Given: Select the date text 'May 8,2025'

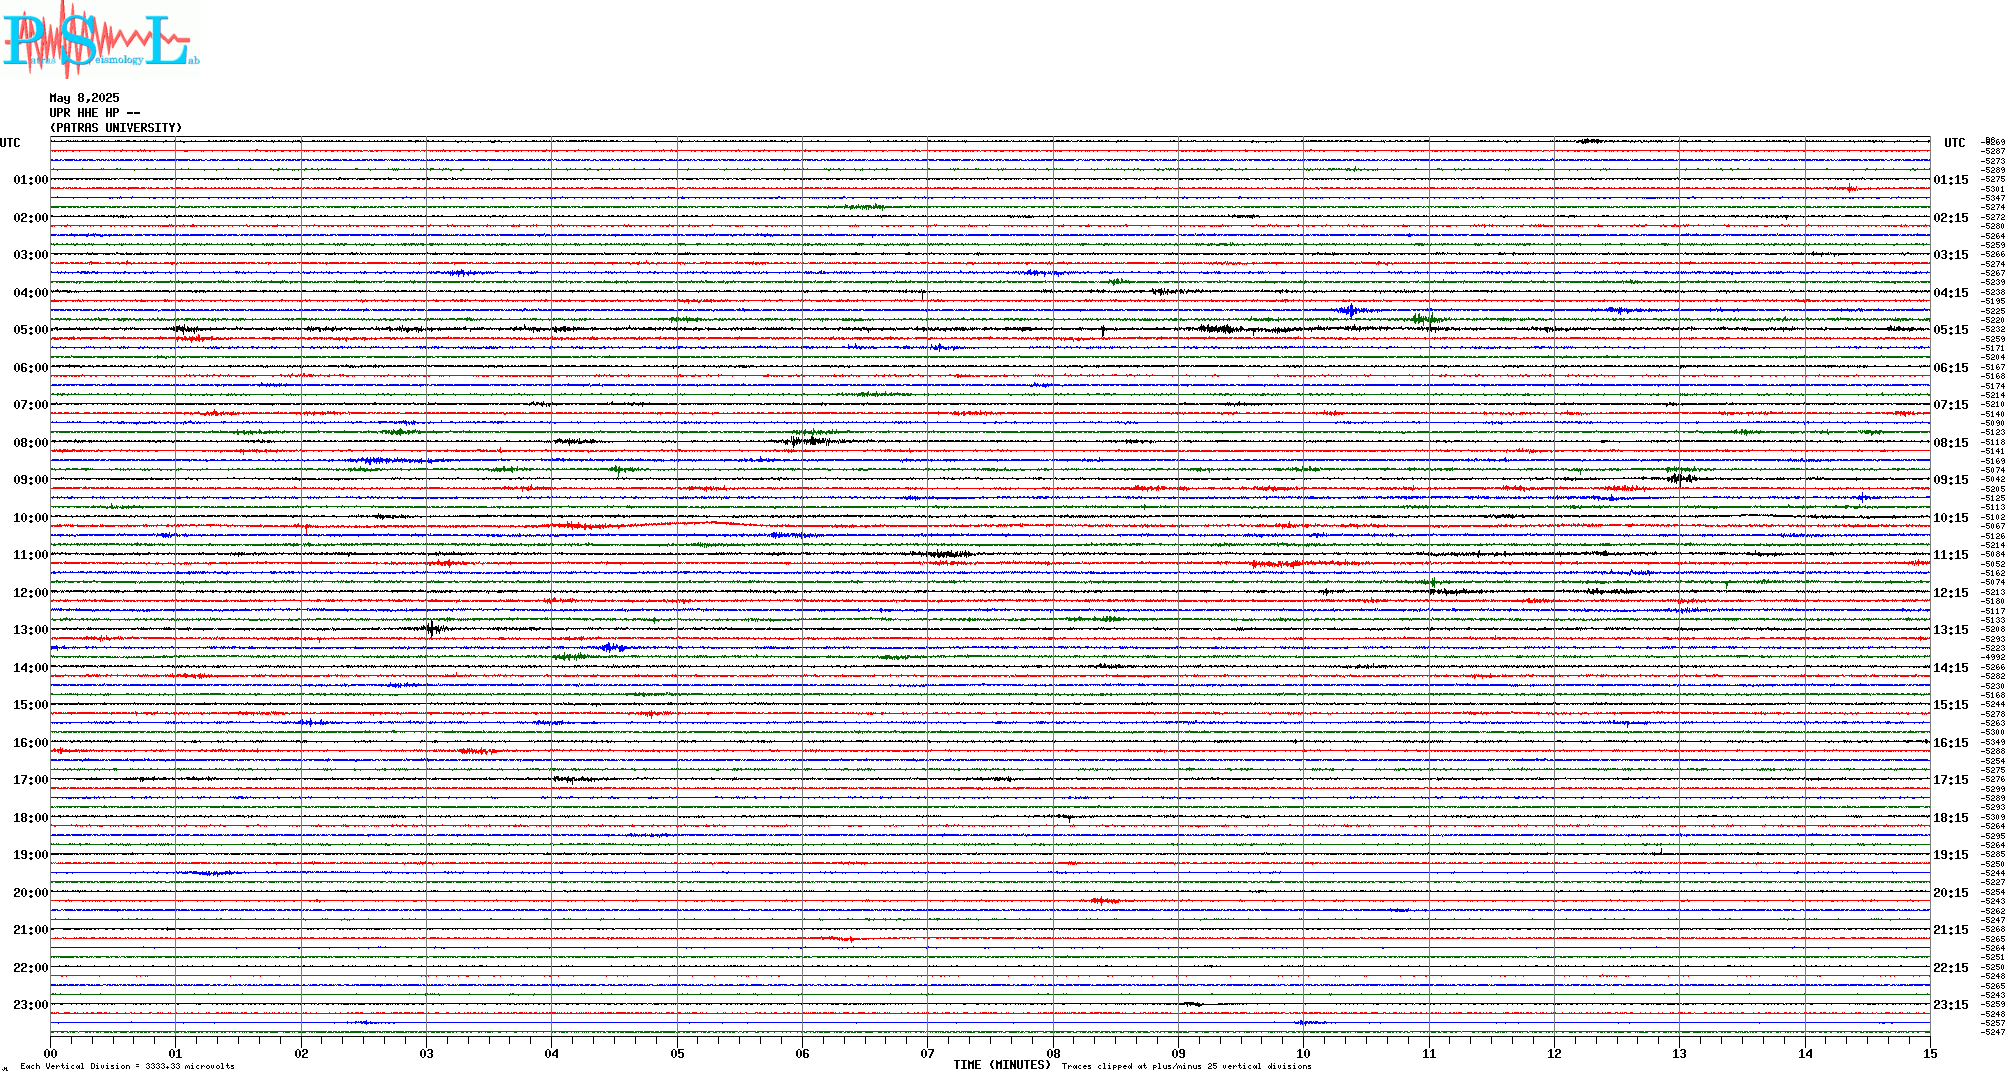Looking at the screenshot, I should [84, 98].
